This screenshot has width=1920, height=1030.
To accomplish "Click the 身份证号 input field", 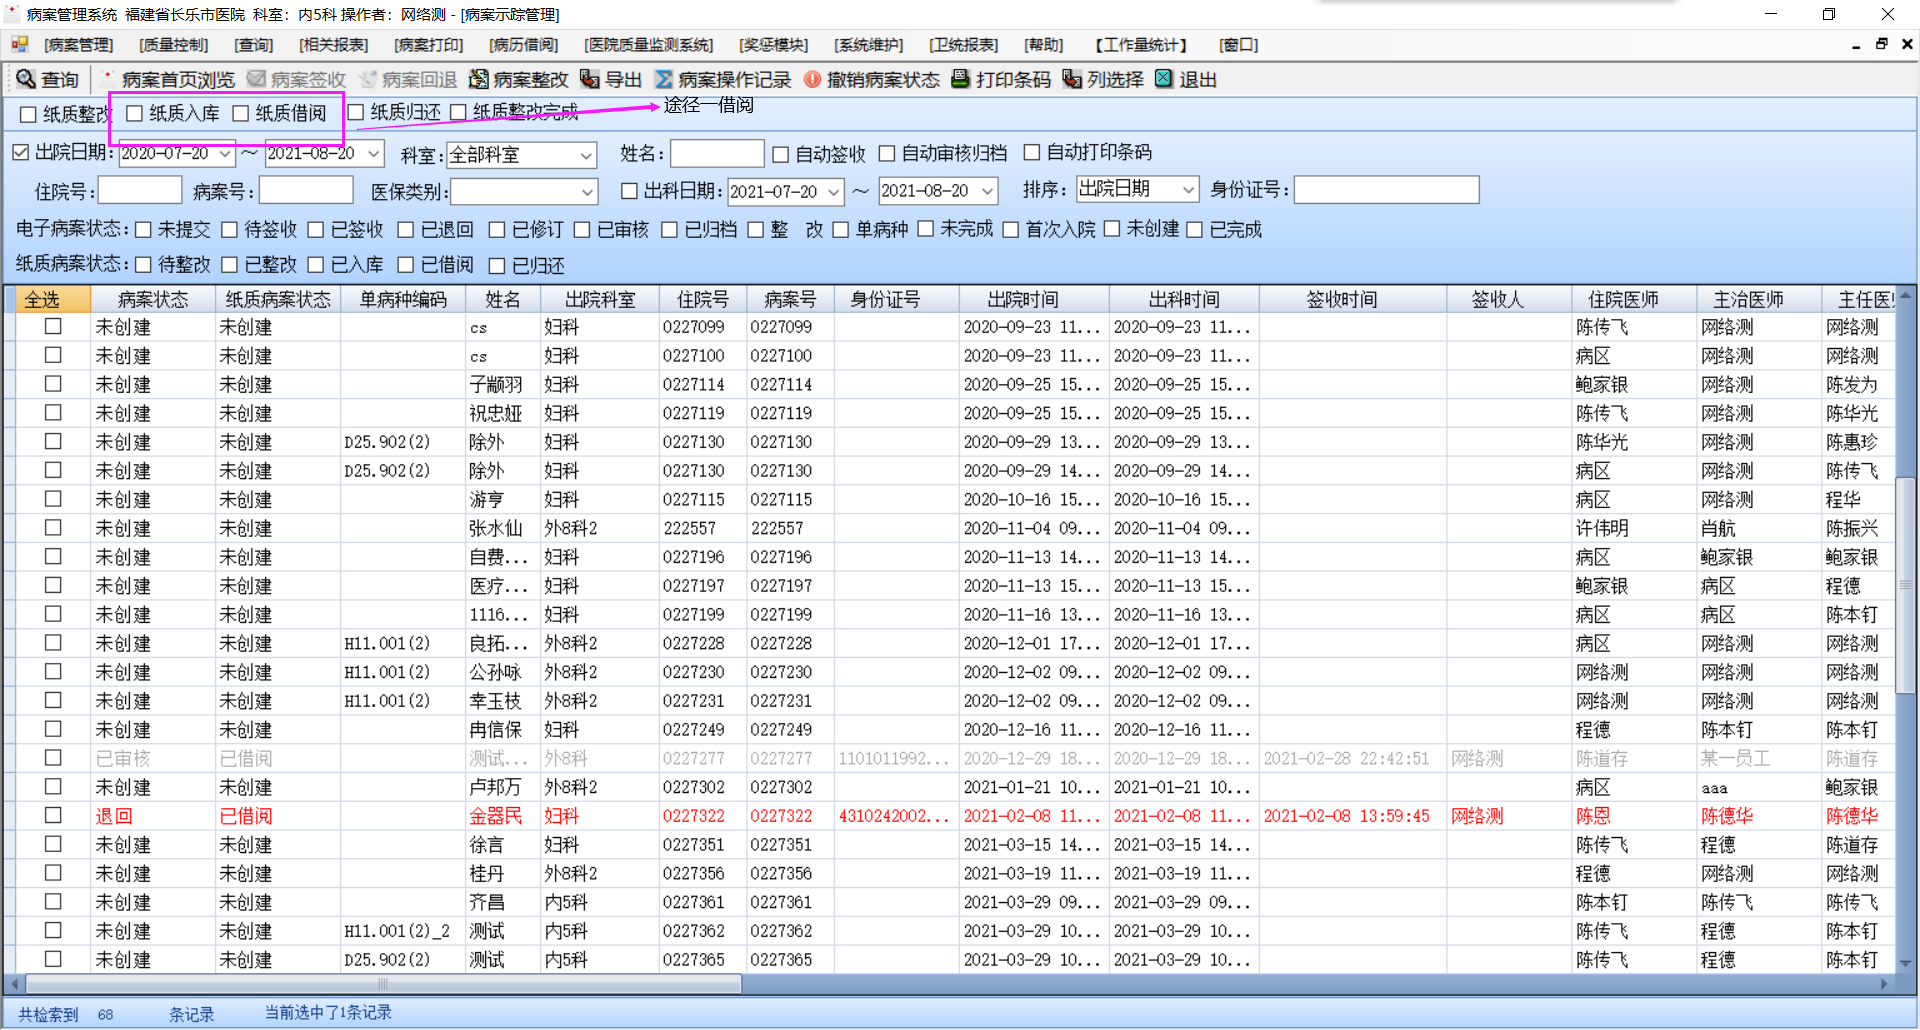I will point(1386,190).
